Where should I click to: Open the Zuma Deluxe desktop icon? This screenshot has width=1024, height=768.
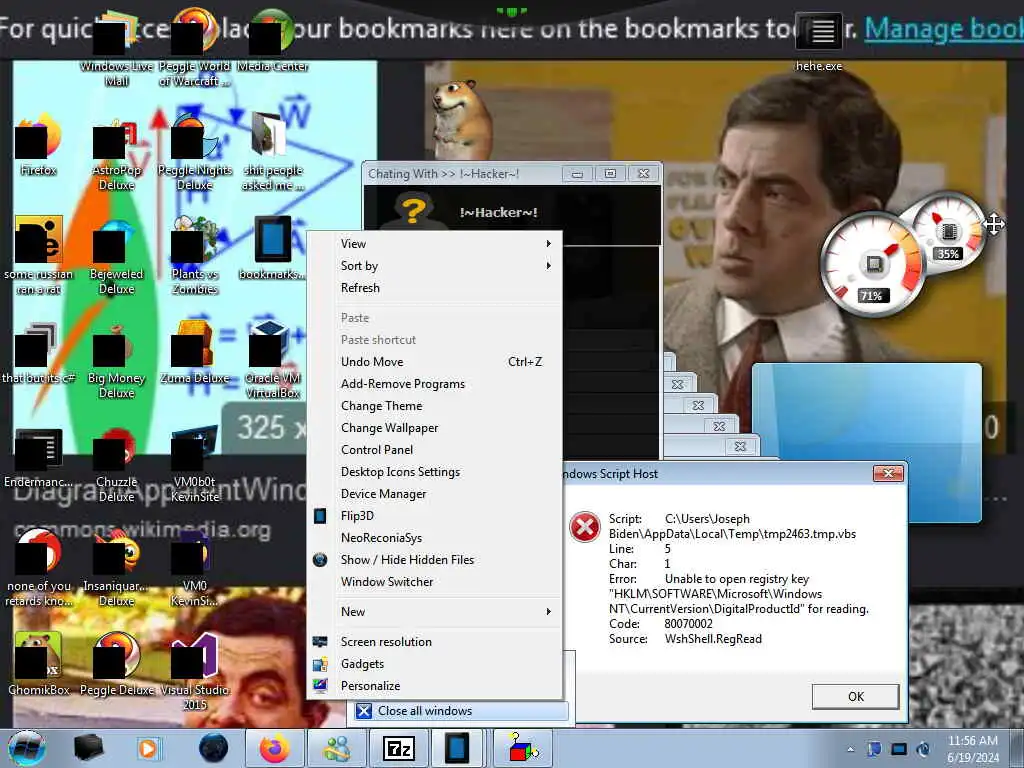point(195,353)
